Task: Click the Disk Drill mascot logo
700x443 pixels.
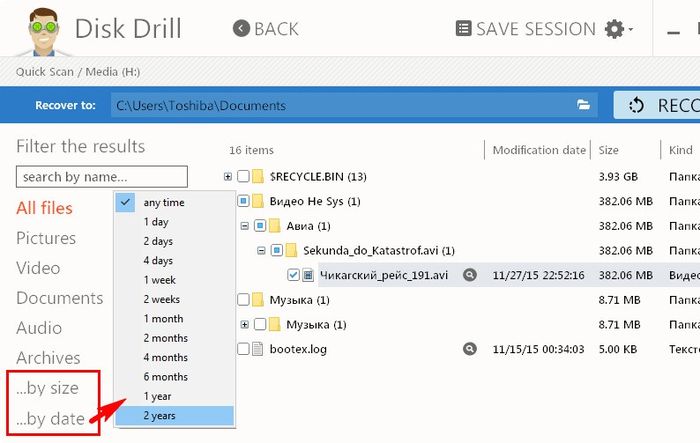Action: (43, 31)
